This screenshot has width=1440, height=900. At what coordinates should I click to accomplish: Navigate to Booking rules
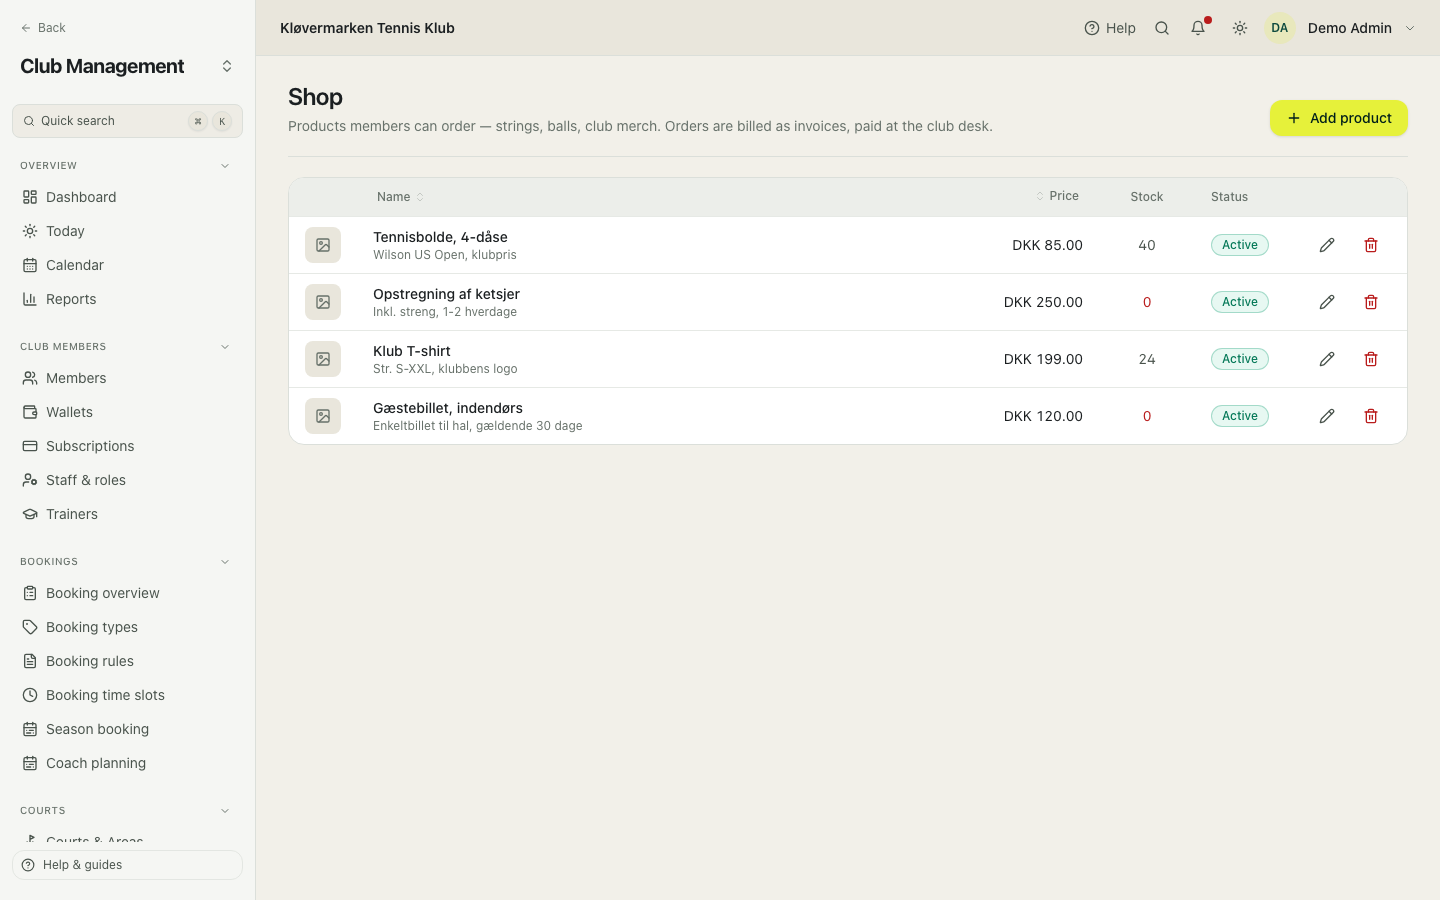(127, 661)
